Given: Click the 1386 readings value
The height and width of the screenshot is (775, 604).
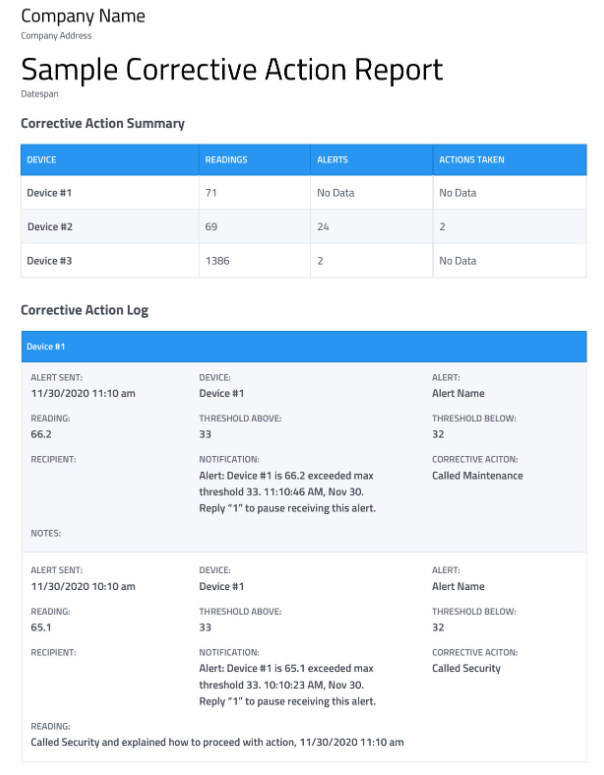Looking at the screenshot, I should point(217,261).
